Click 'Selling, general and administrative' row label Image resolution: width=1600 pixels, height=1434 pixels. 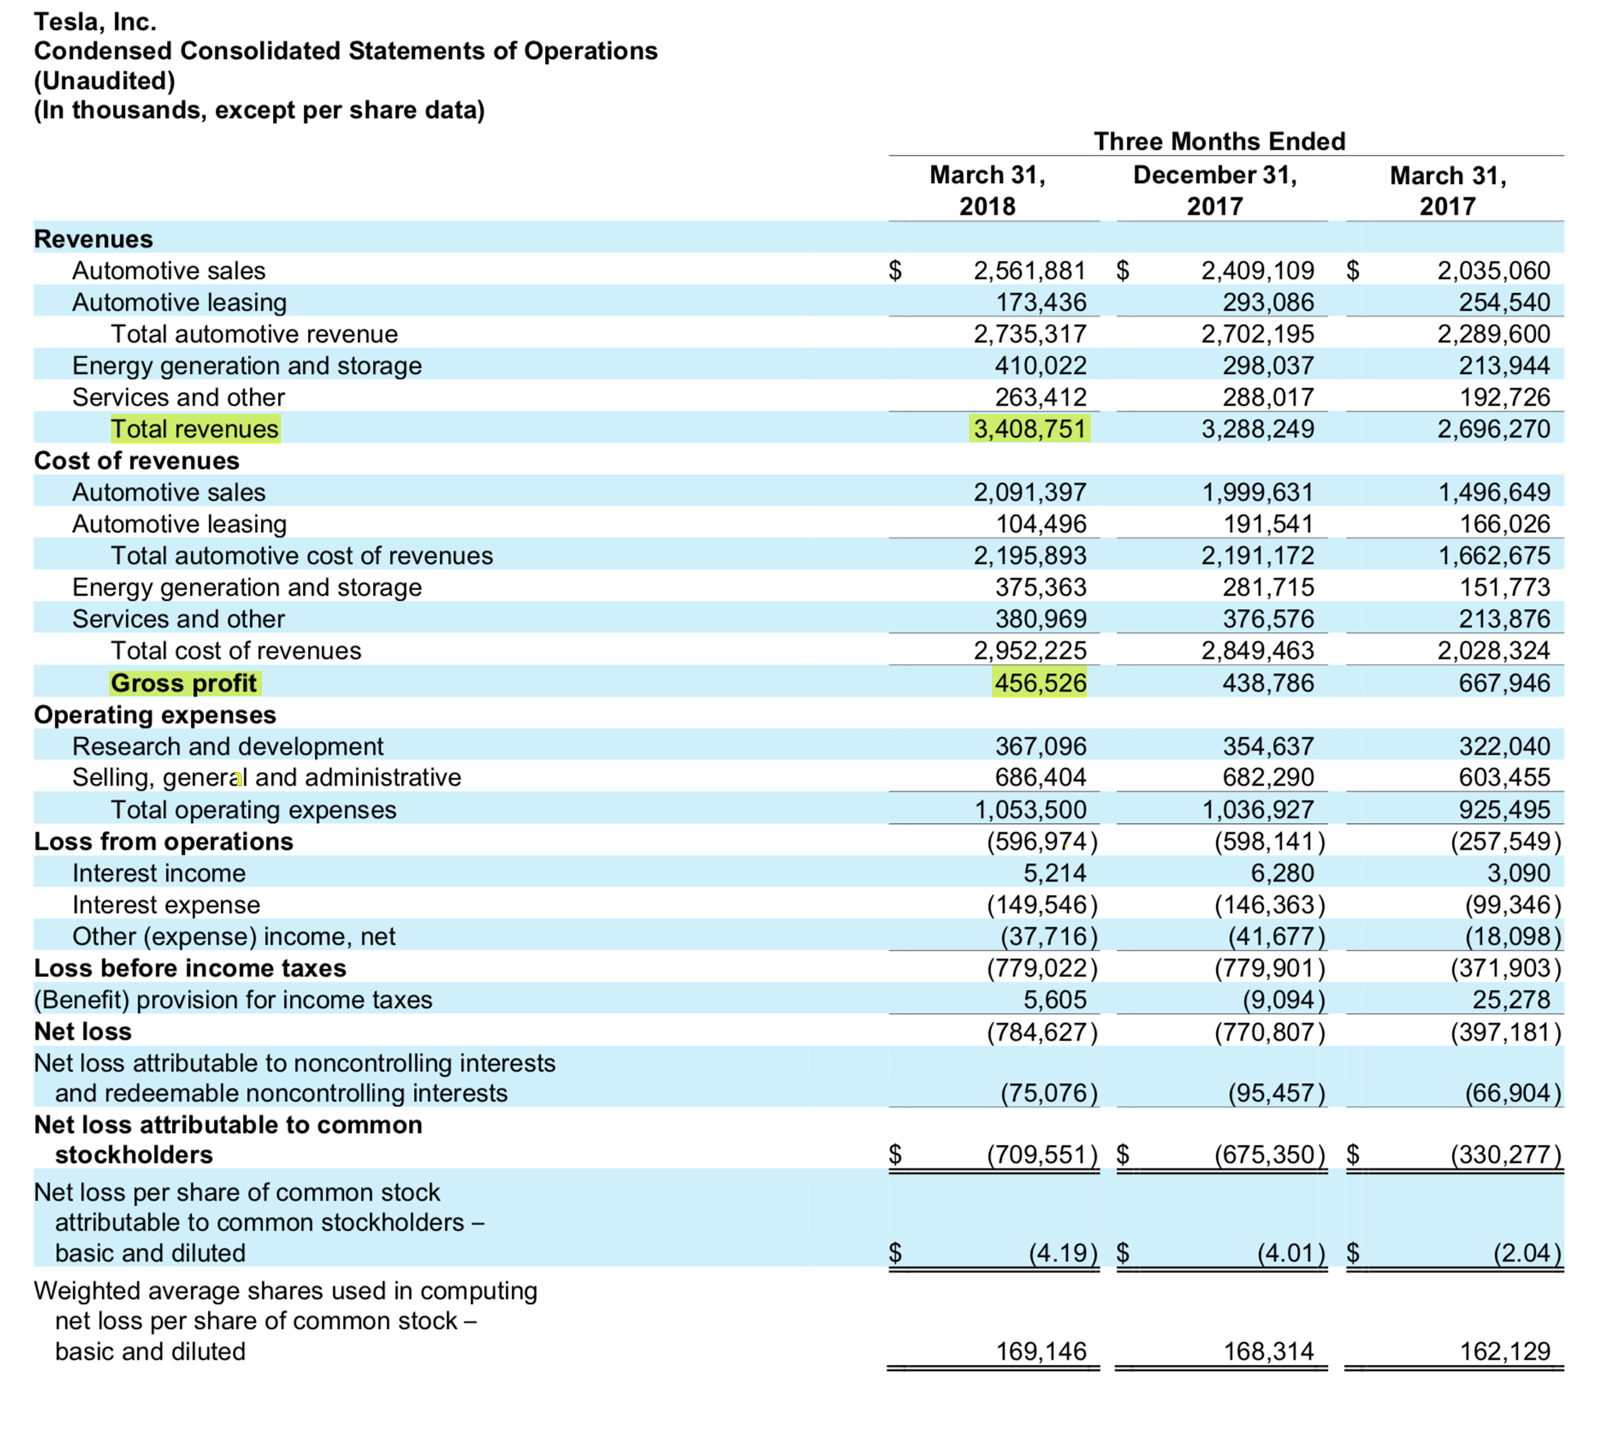coord(267,778)
